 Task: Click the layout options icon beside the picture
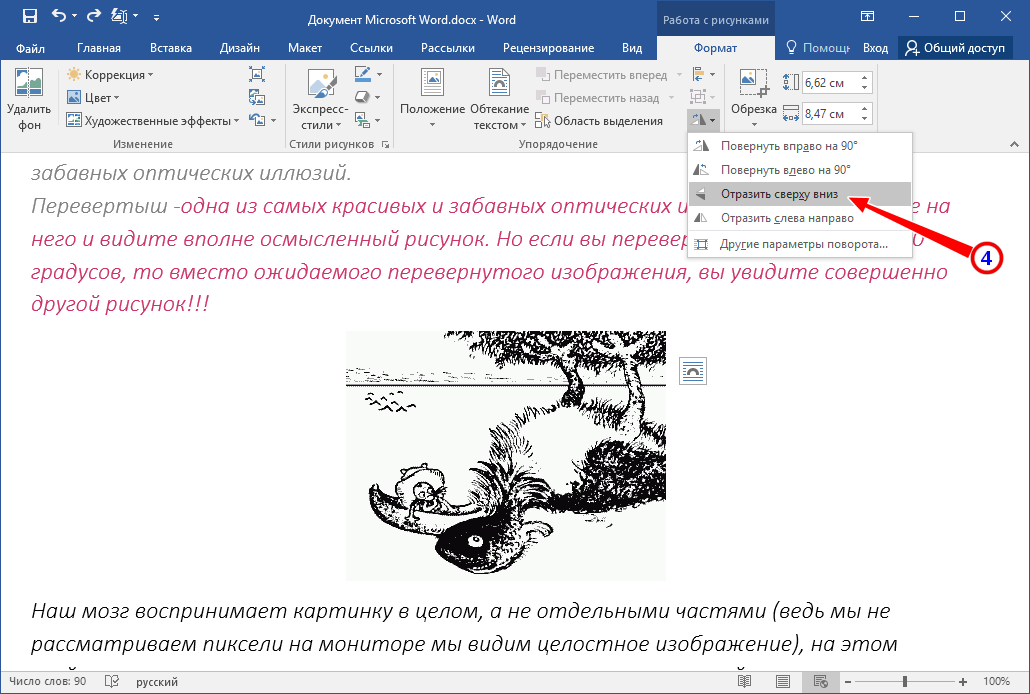point(692,371)
